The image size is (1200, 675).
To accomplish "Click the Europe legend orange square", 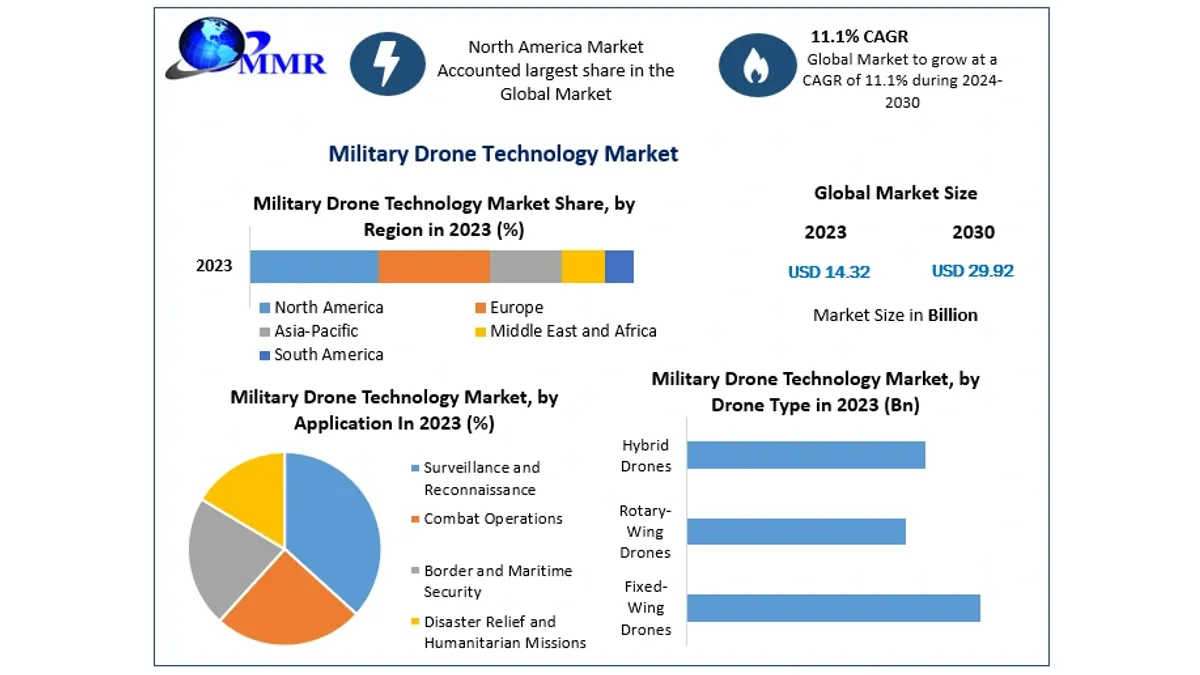I will [x=480, y=308].
